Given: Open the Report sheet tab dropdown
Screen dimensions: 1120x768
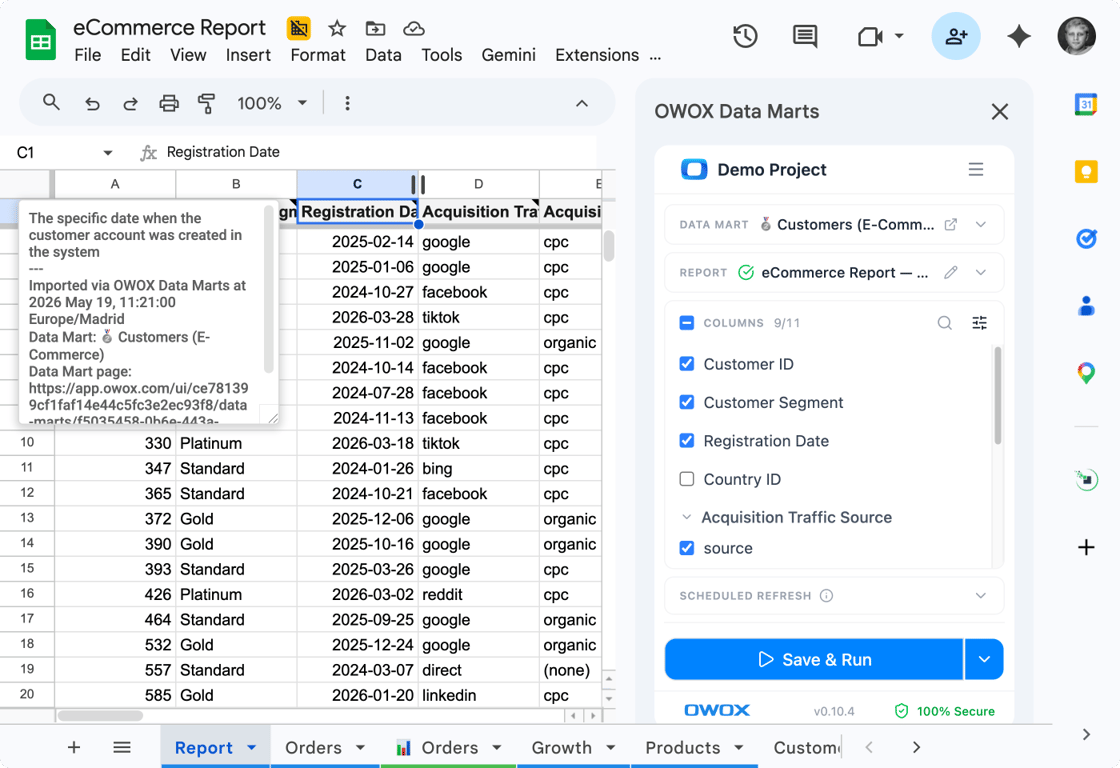Looking at the screenshot, I should pyautogui.click(x=251, y=748).
